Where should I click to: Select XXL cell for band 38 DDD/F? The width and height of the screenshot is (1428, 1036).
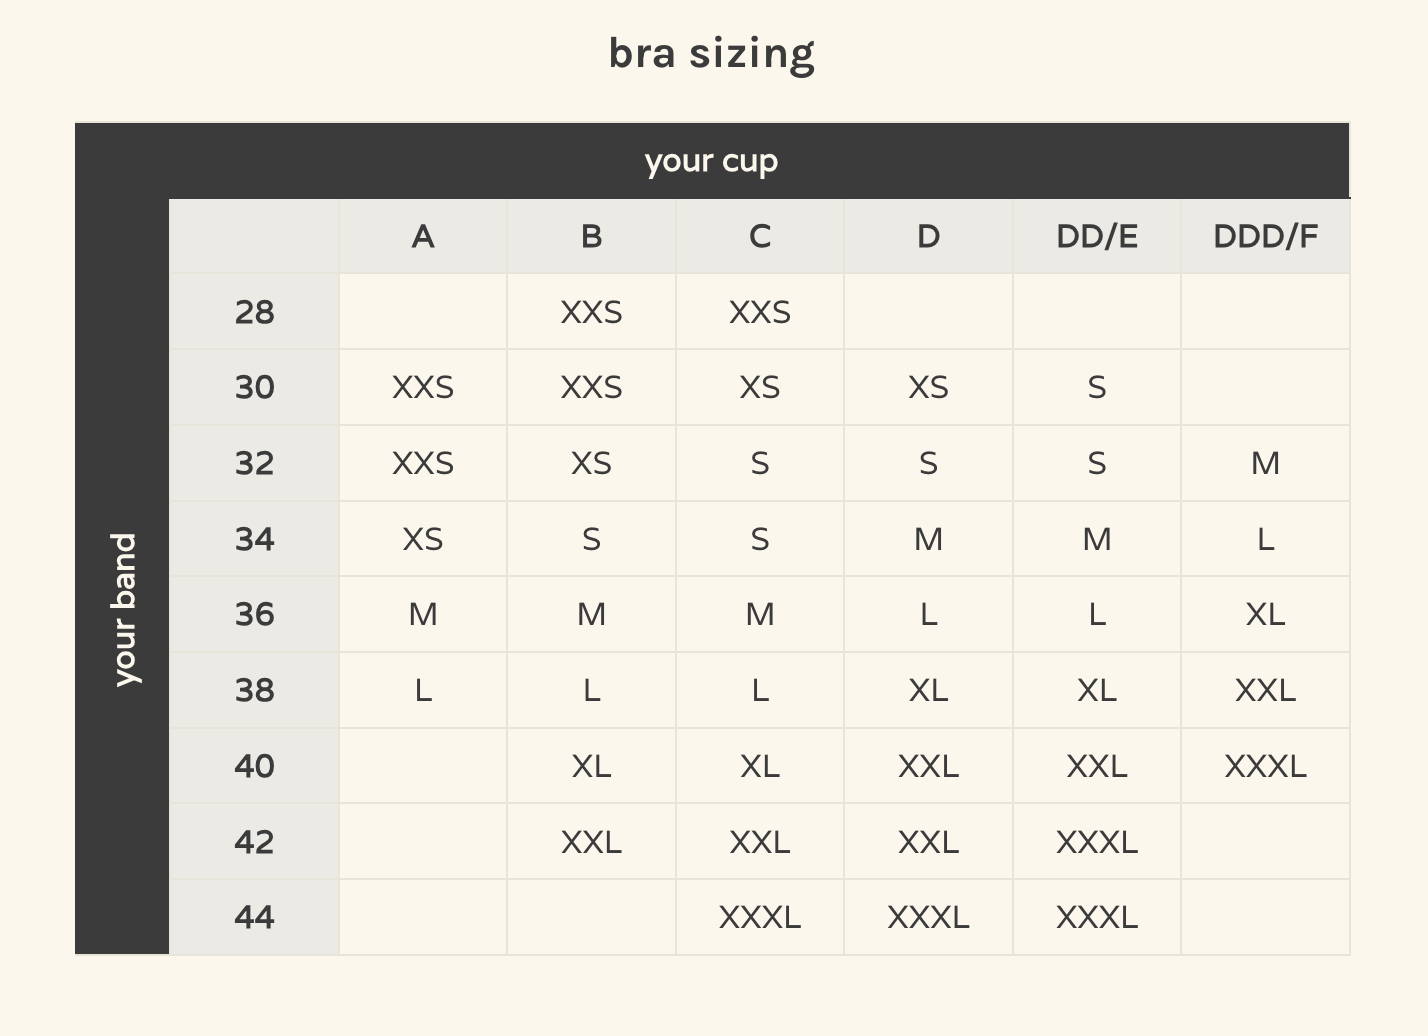point(1265,690)
